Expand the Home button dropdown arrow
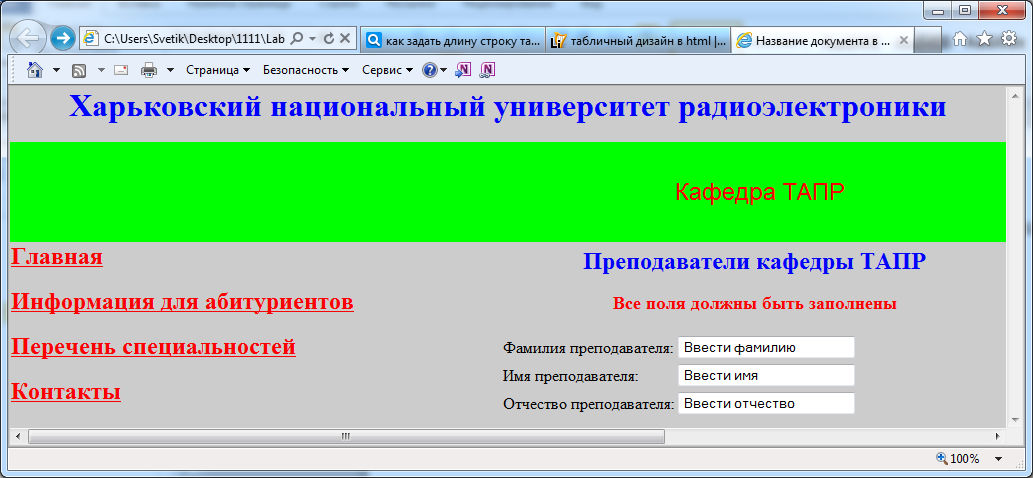This screenshot has width=1033, height=478. 56,70
